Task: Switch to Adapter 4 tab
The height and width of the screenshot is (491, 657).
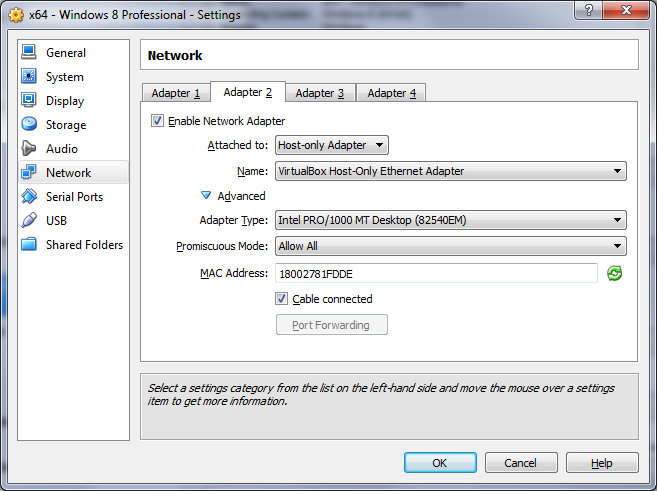Action: click(391, 93)
